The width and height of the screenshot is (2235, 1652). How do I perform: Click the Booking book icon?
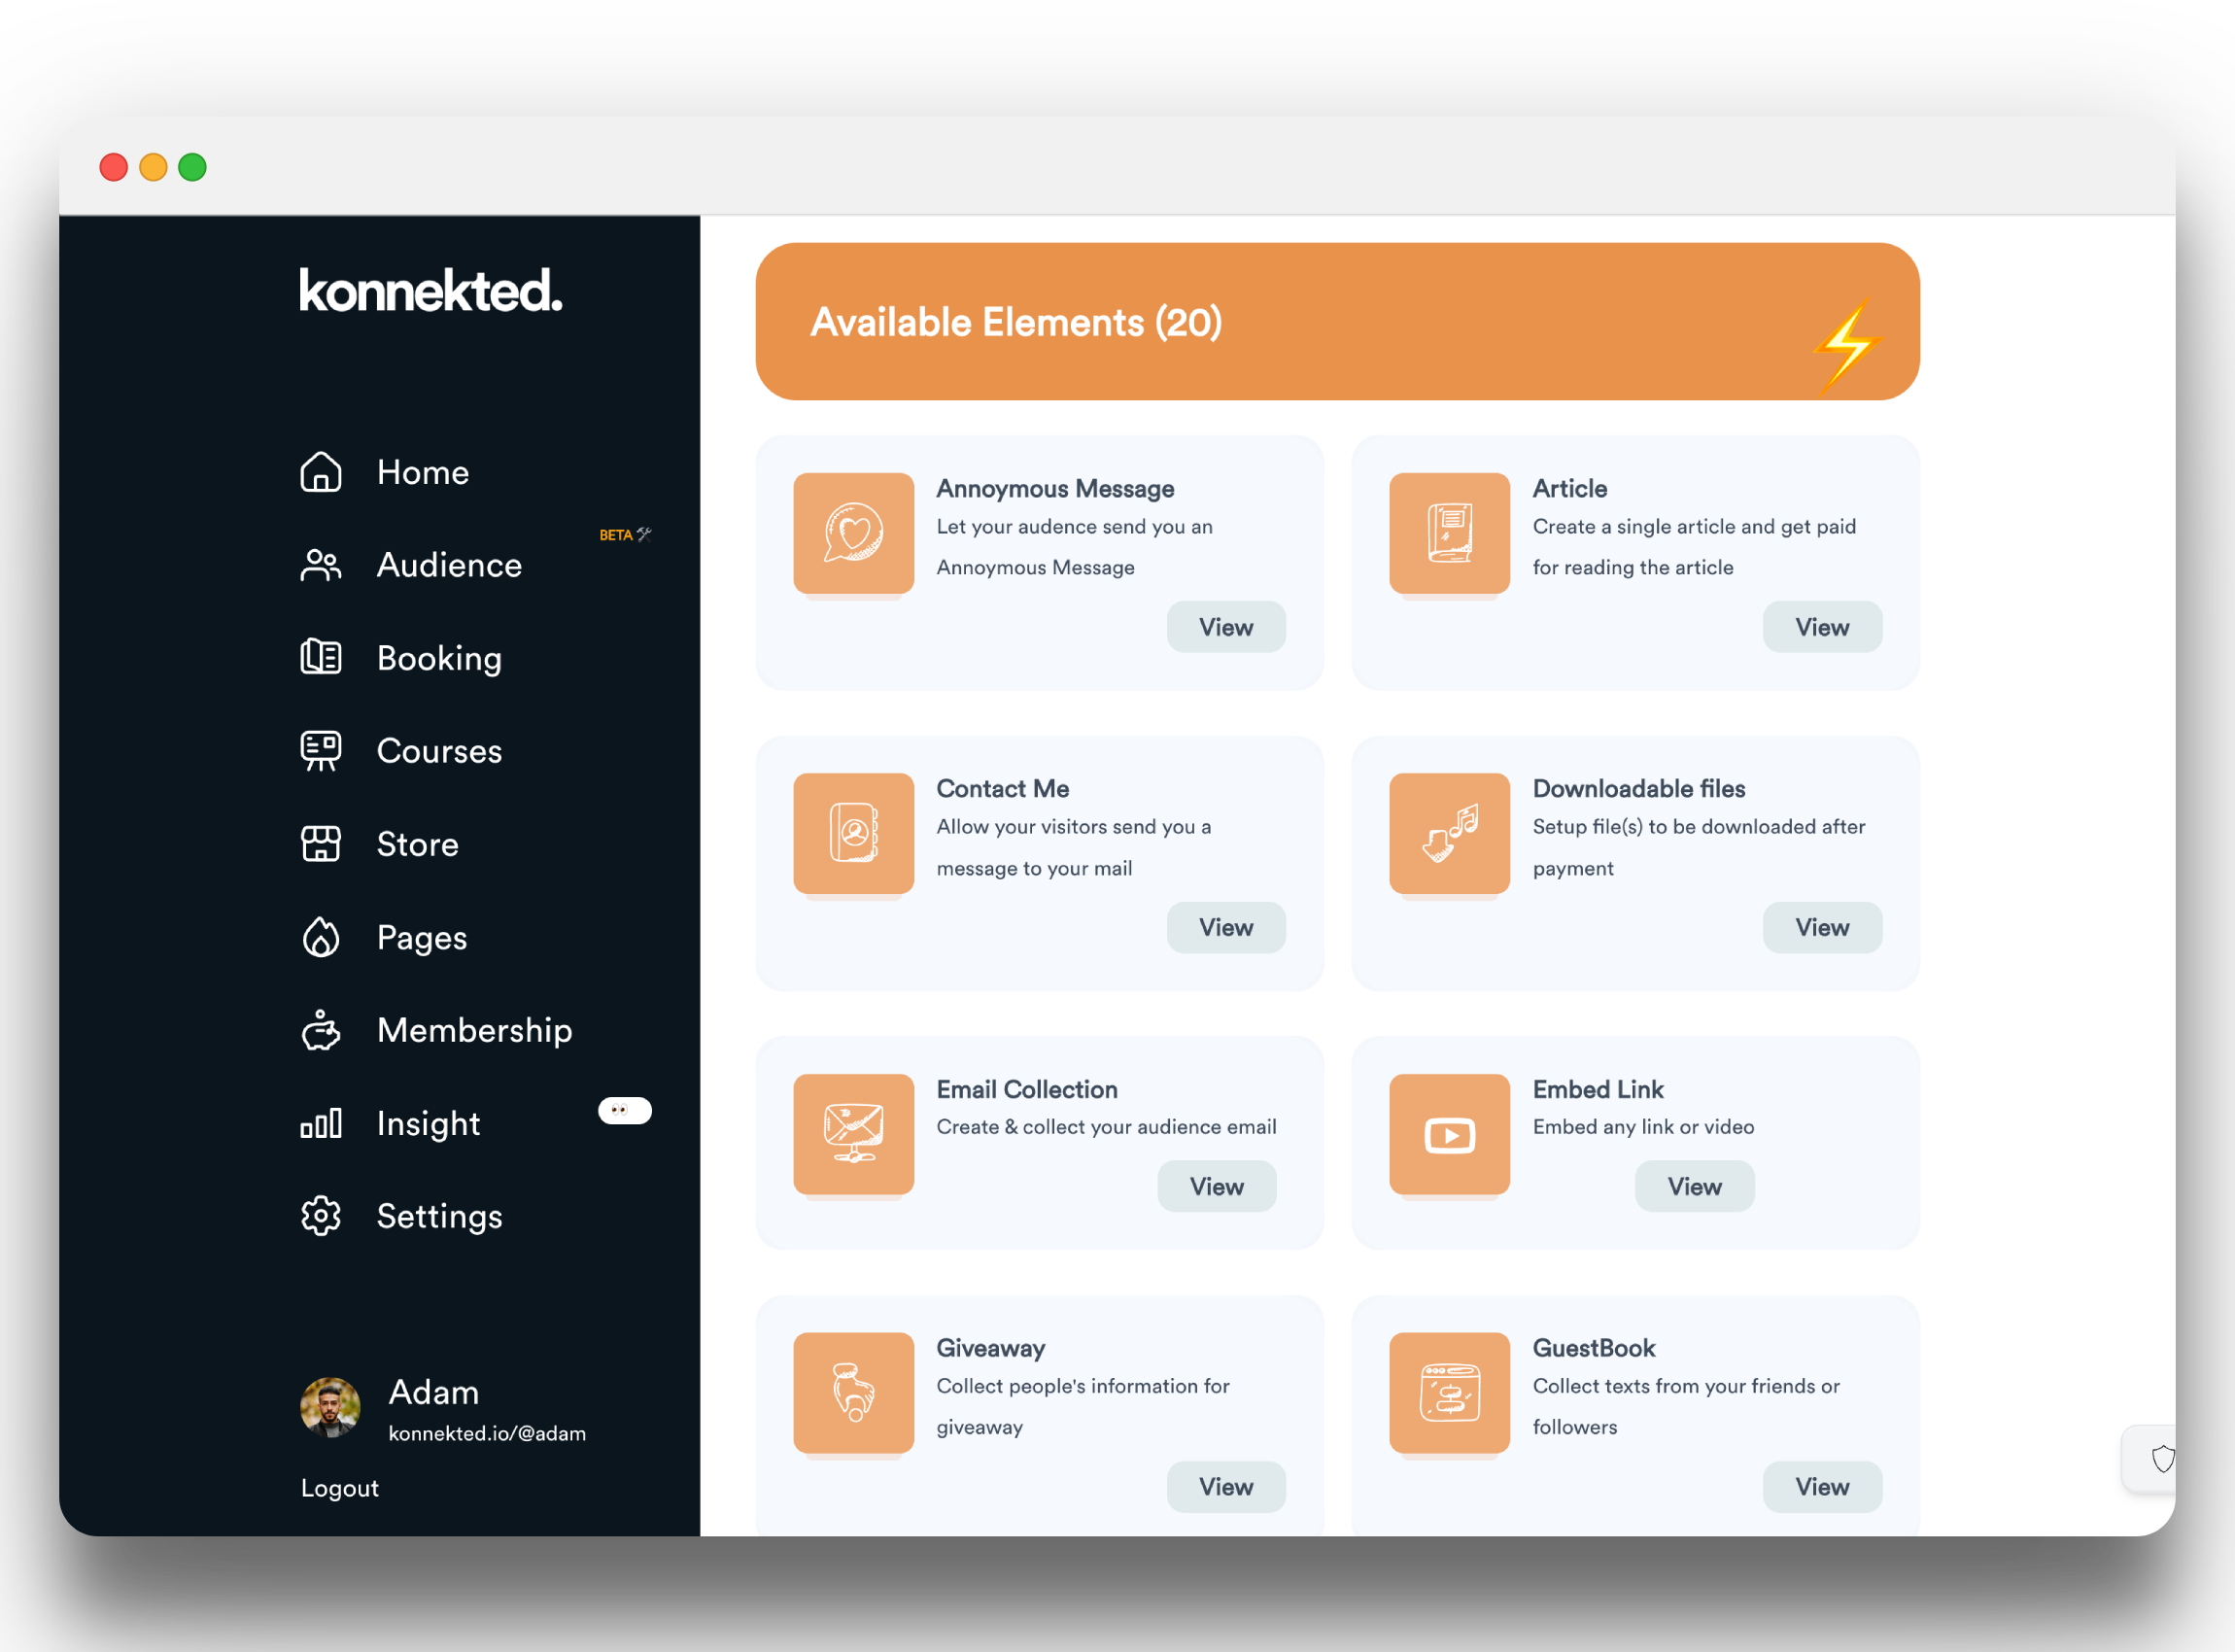coord(321,658)
